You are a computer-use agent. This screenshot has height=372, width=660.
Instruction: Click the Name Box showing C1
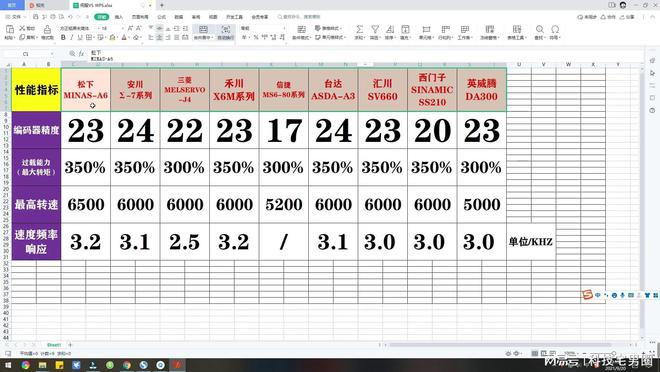(29, 53)
